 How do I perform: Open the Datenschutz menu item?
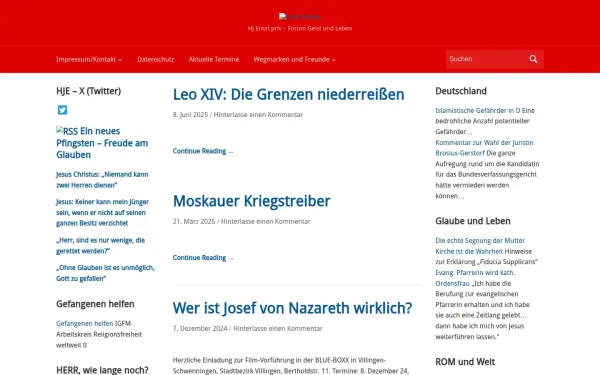156,59
